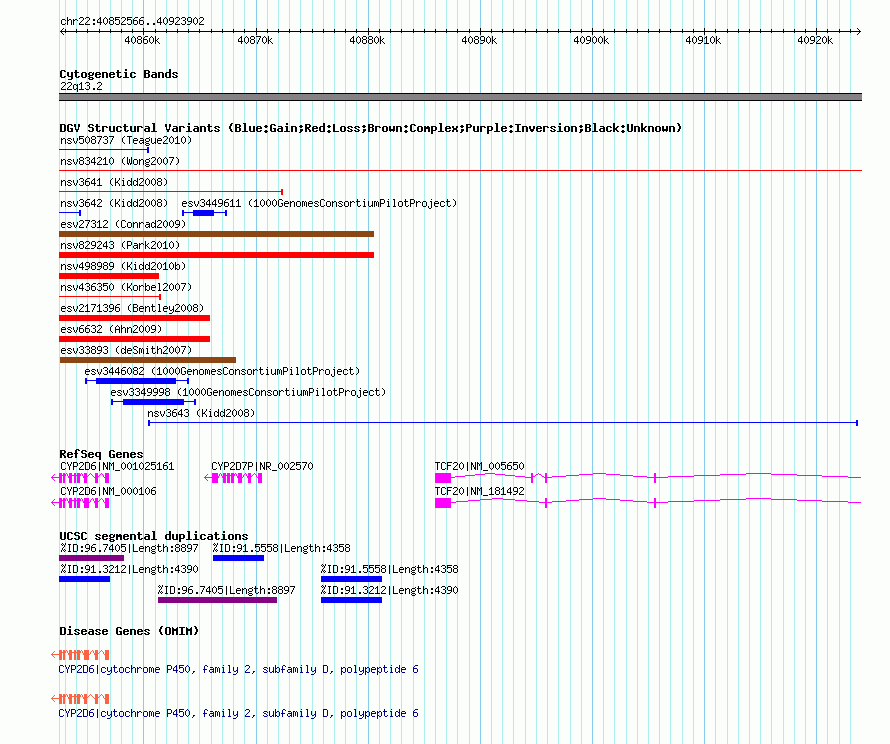Click the second orange CYP2D6 OMIM gene glyph

(80, 699)
